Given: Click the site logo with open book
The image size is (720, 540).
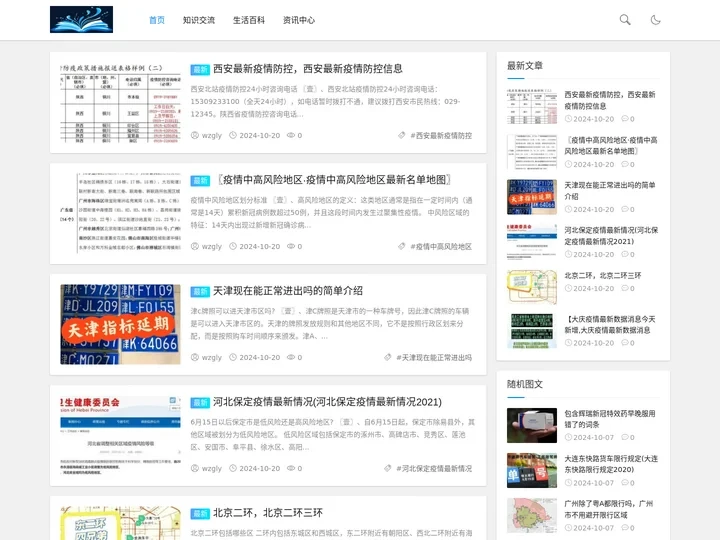Looking at the screenshot, I should coord(81,20).
